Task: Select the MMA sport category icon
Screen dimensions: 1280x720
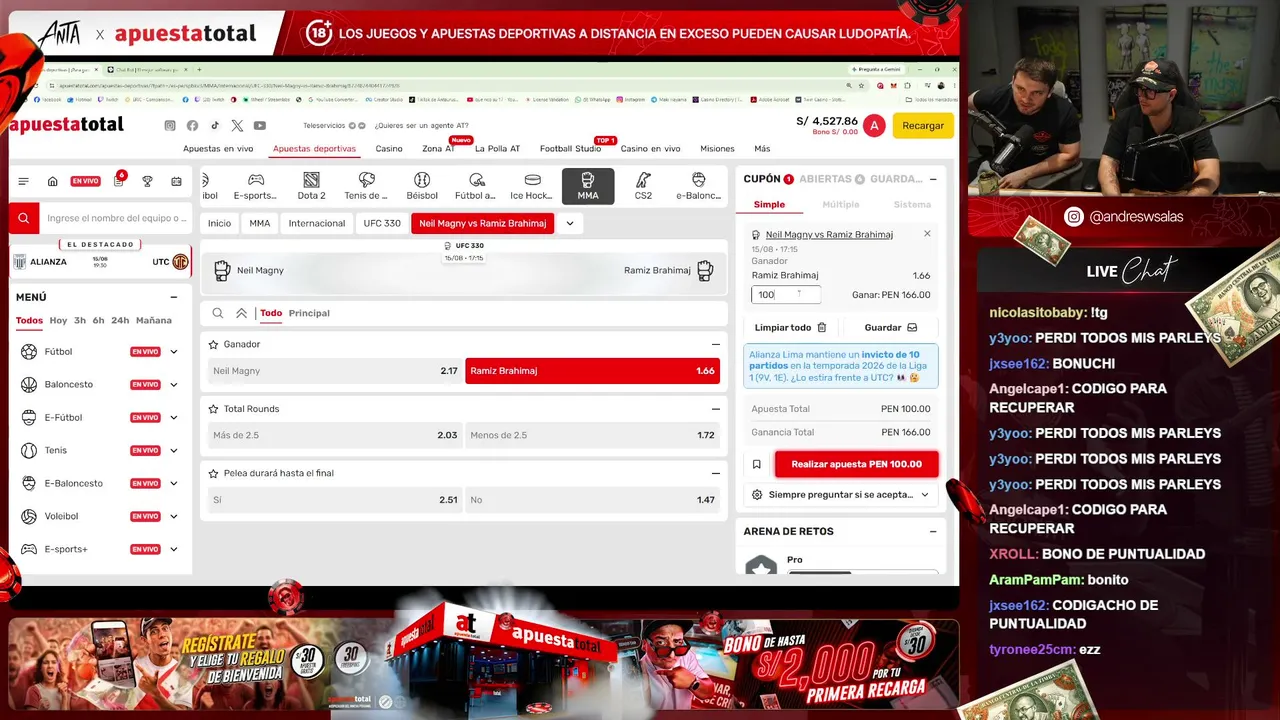Action: tap(588, 186)
